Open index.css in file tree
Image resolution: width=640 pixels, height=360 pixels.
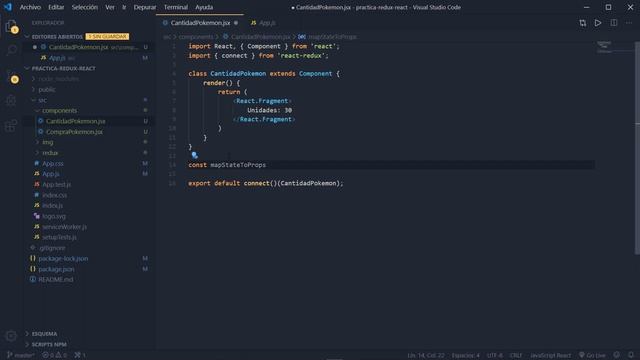[55, 195]
